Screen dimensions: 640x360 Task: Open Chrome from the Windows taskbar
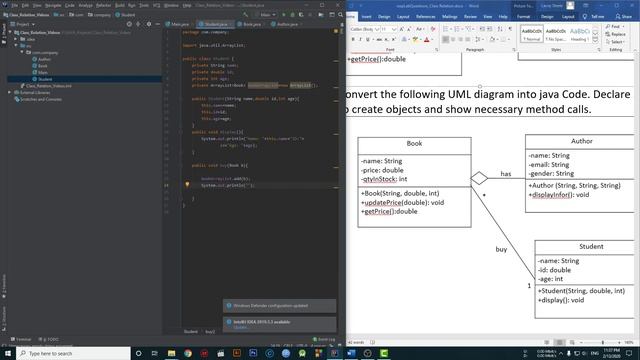(x=188, y=353)
